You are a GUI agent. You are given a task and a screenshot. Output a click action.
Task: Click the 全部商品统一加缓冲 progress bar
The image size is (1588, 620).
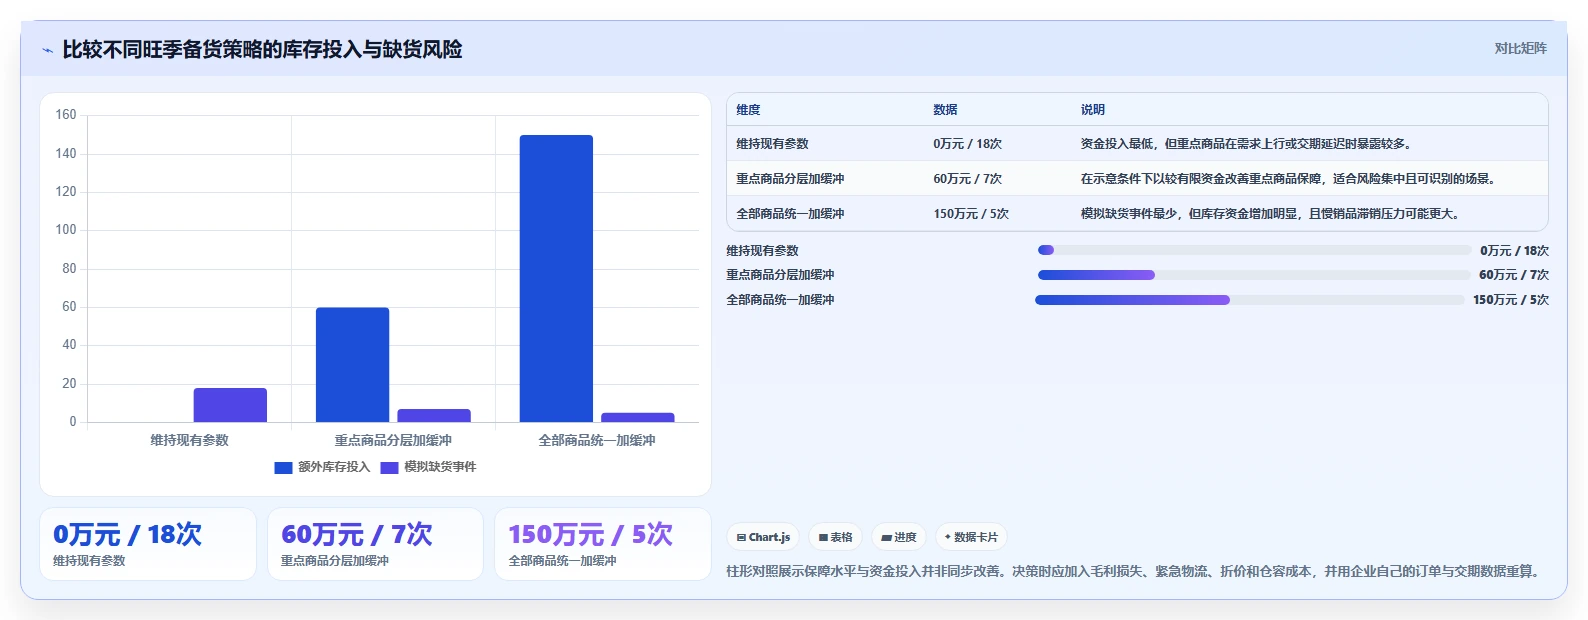pyautogui.click(x=1250, y=300)
